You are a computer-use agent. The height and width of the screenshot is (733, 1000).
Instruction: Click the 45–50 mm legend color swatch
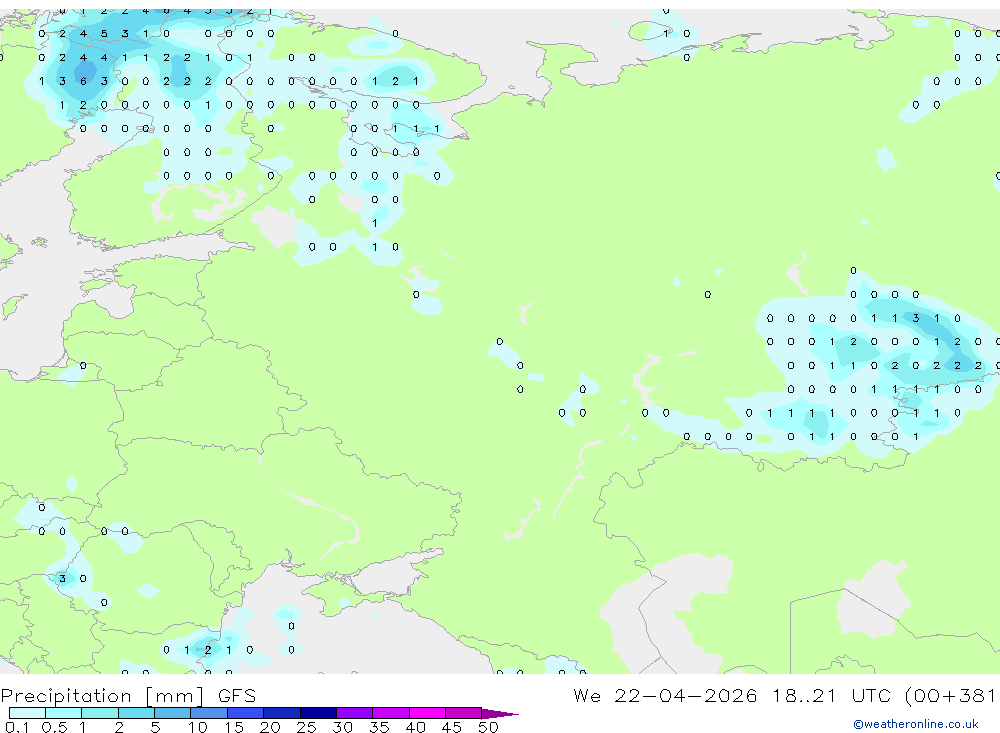coord(464,713)
